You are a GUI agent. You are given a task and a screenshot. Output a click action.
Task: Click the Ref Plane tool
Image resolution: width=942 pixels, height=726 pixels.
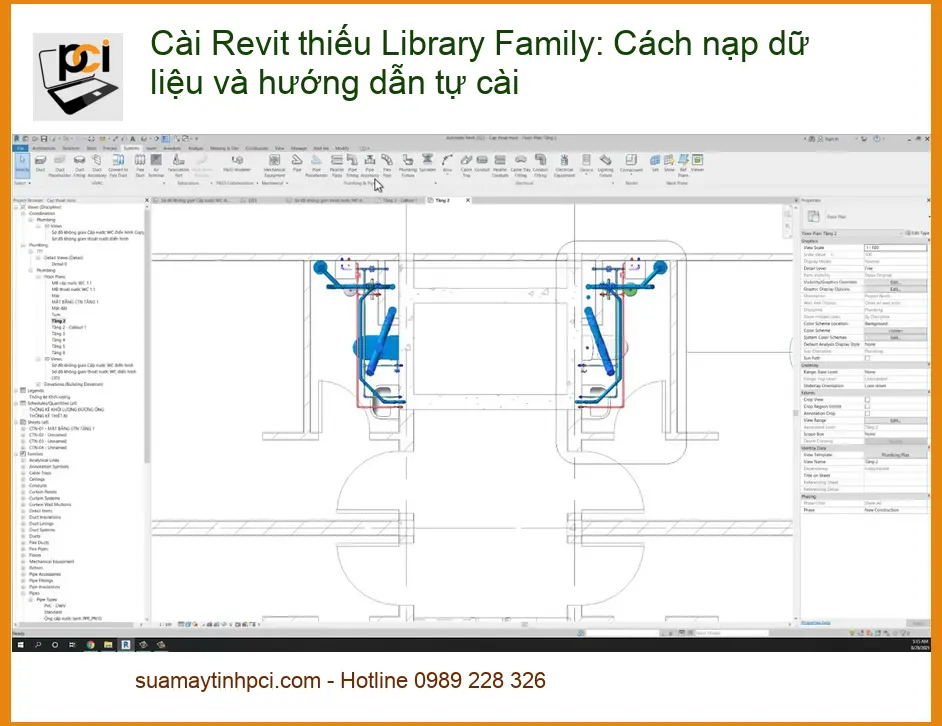click(683, 165)
